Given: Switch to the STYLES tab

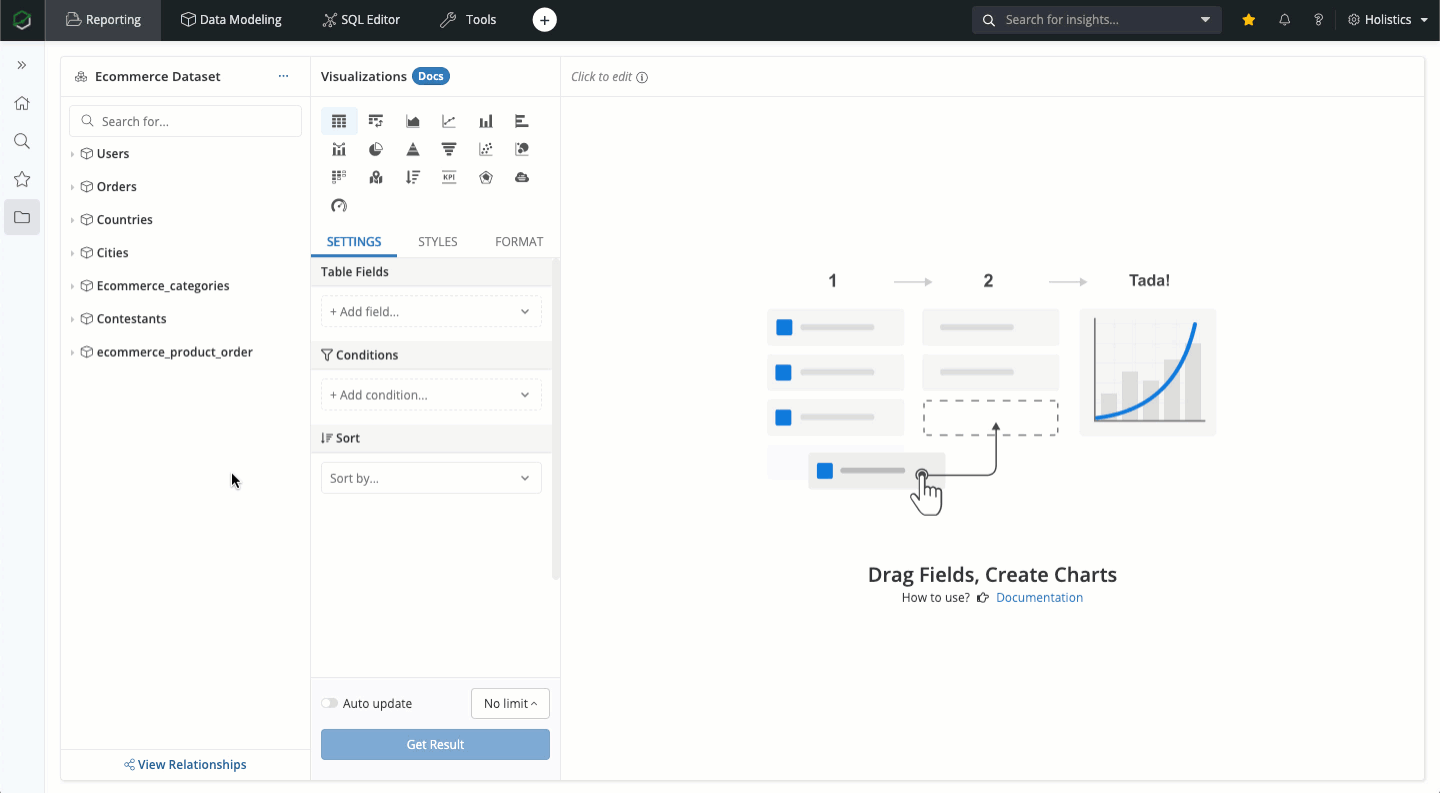Looking at the screenshot, I should (x=437, y=242).
